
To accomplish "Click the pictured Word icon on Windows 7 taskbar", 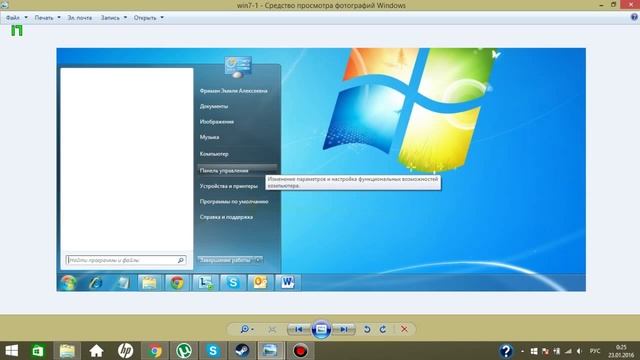I will (288, 282).
